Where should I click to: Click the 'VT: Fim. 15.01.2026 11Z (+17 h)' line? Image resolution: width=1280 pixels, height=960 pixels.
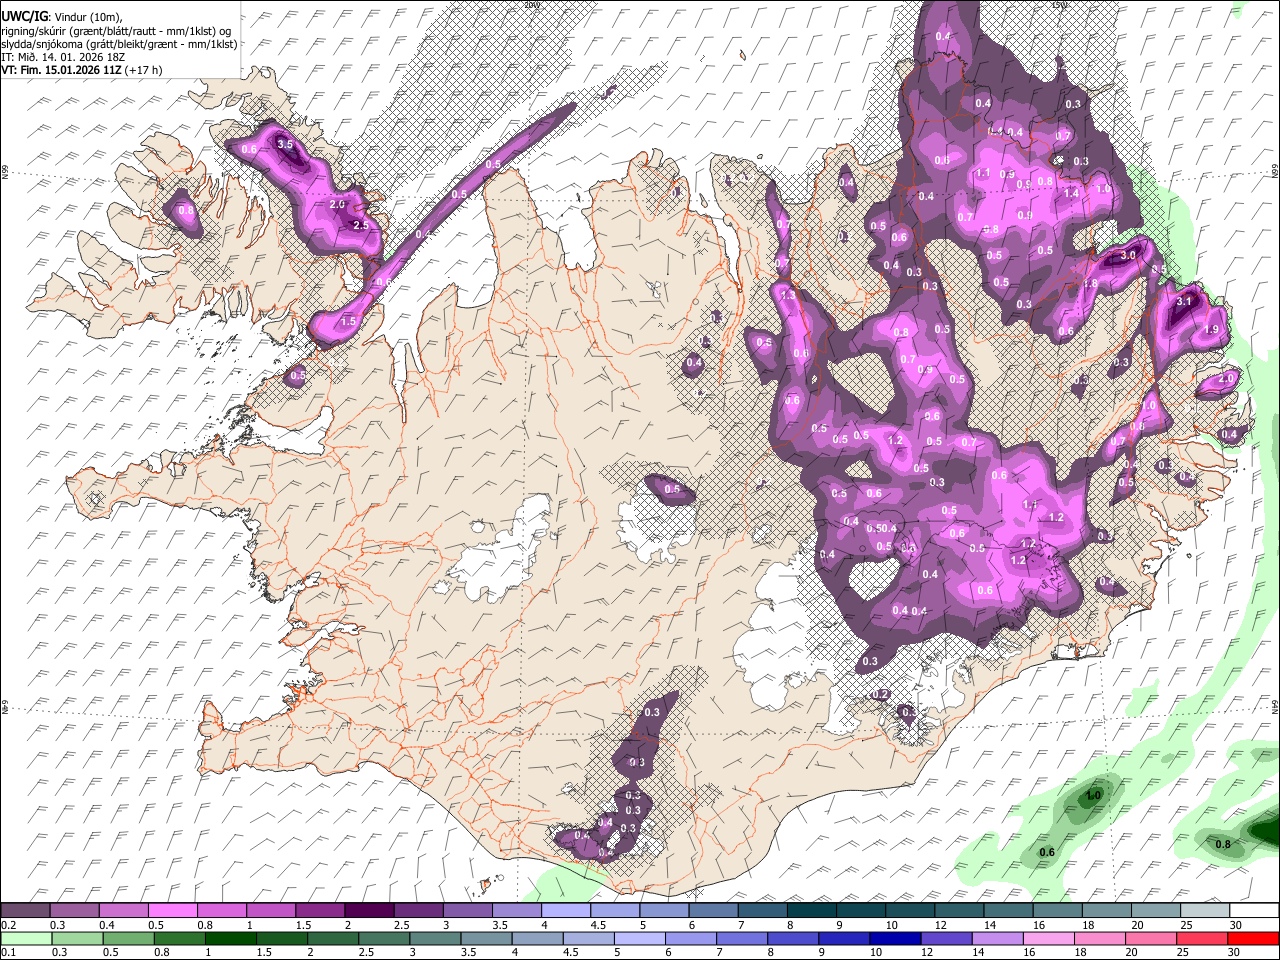(82, 70)
